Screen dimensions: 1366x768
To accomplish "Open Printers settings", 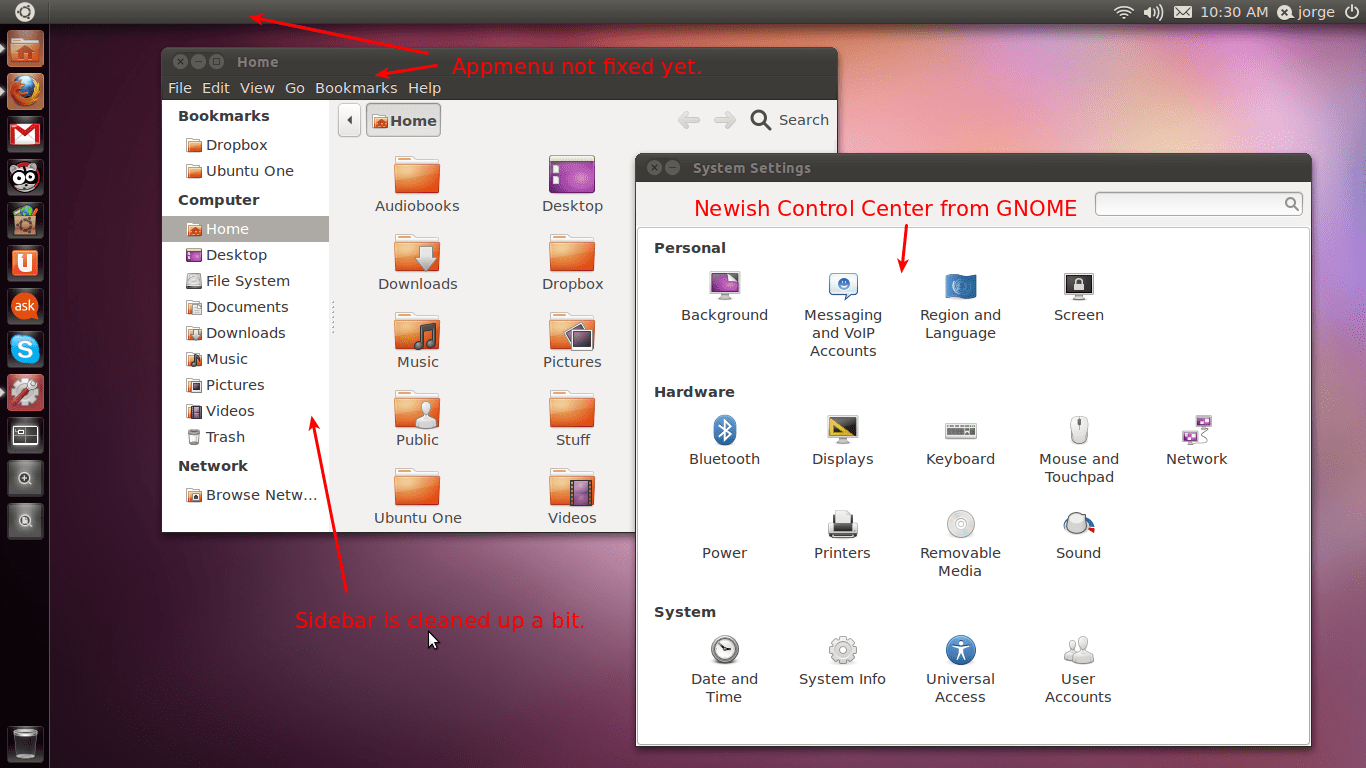I will [x=842, y=535].
